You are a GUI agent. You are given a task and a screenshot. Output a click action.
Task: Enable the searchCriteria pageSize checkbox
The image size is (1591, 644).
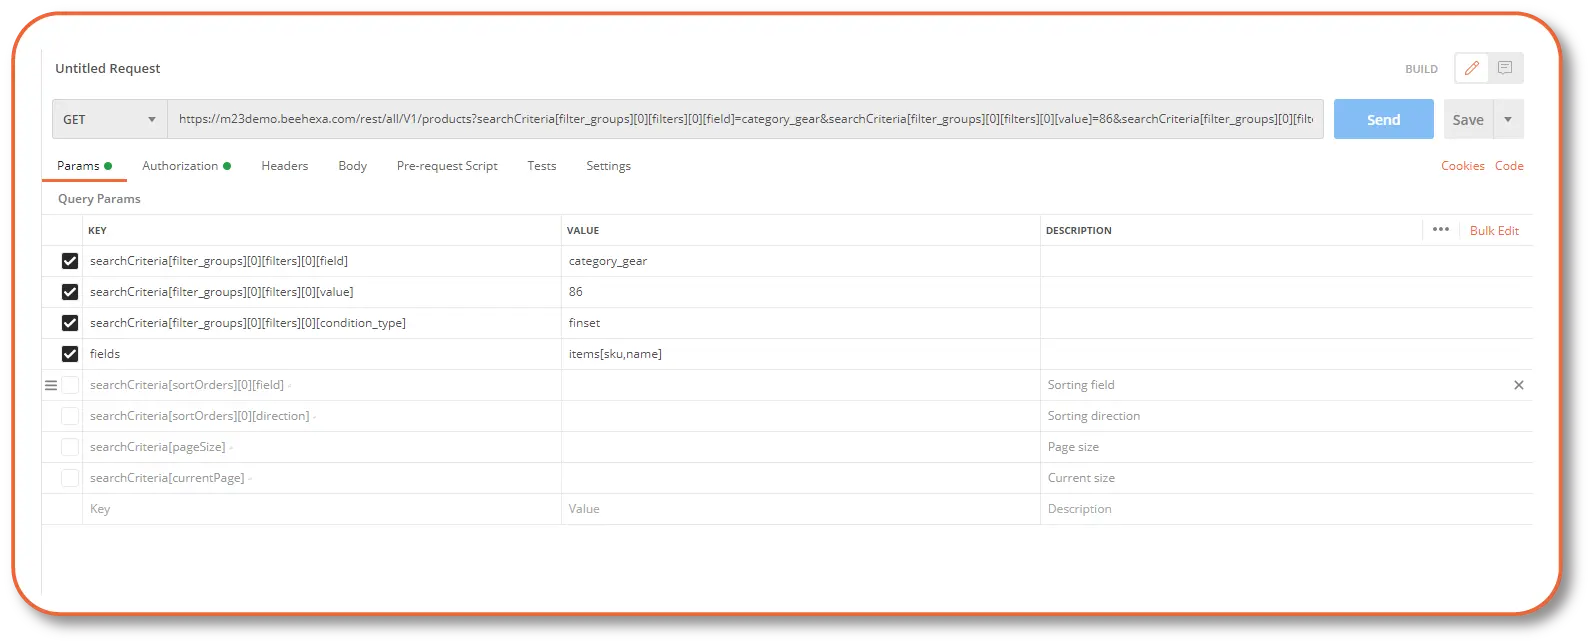[70, 447]
